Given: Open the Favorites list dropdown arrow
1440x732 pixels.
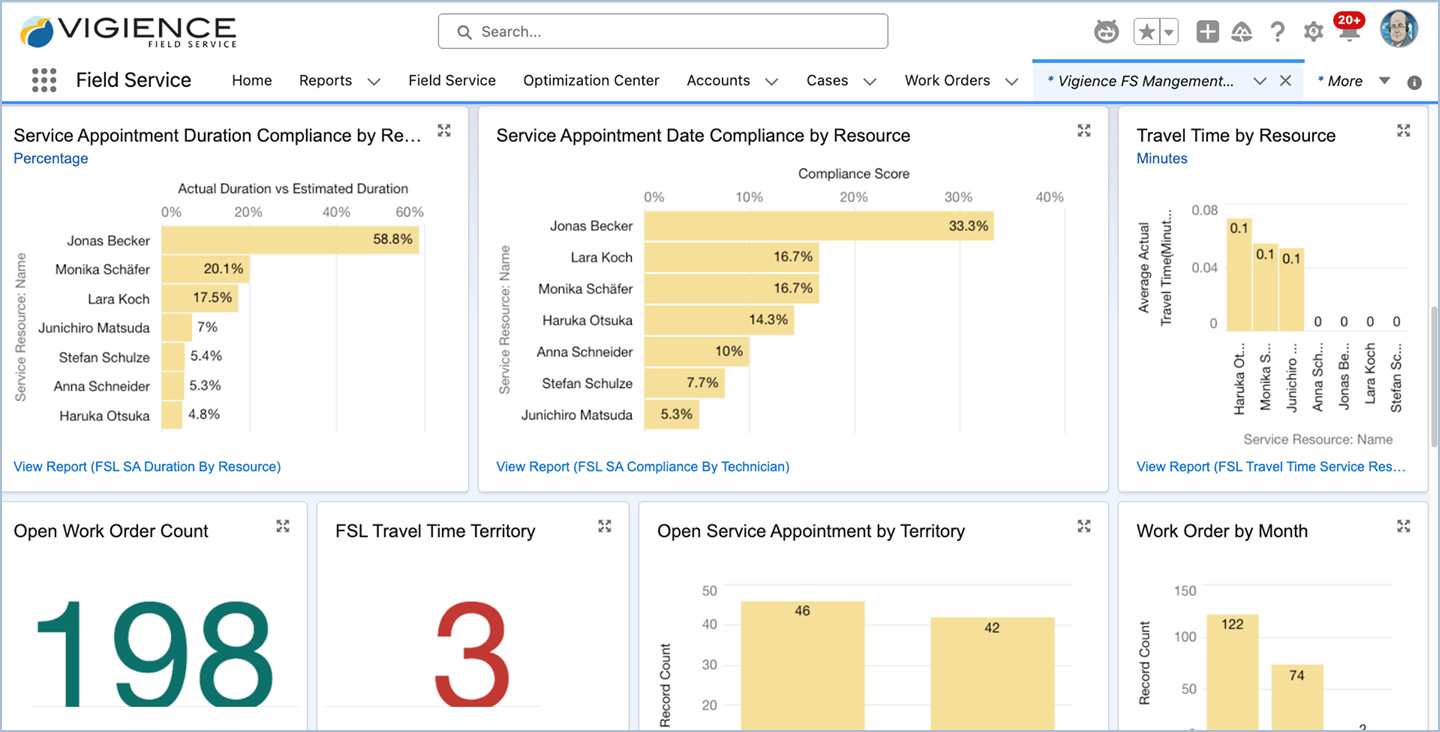Looking at the screenshot, I should pos(1168,32).
